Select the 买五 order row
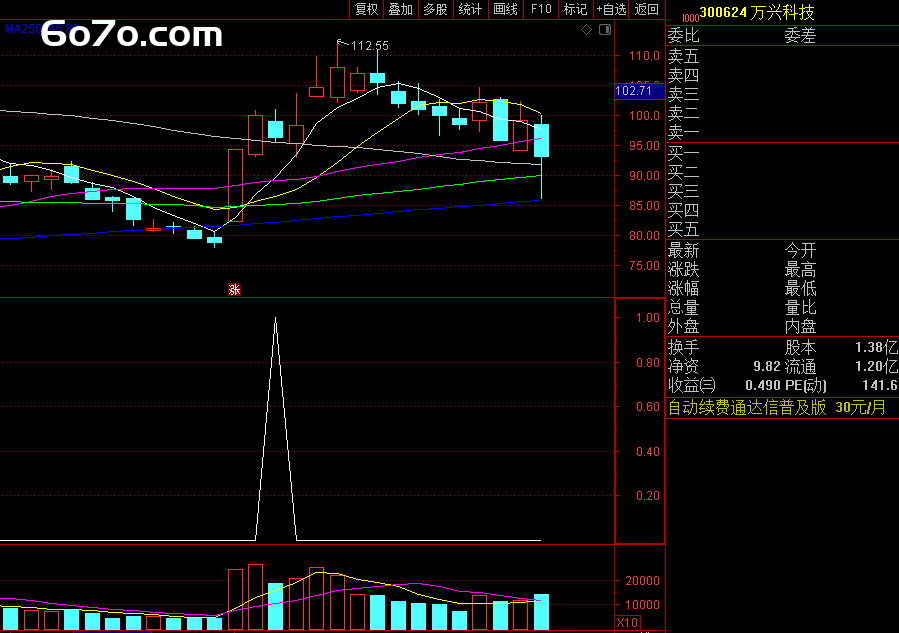899x633 pixels. click(782, 229)
